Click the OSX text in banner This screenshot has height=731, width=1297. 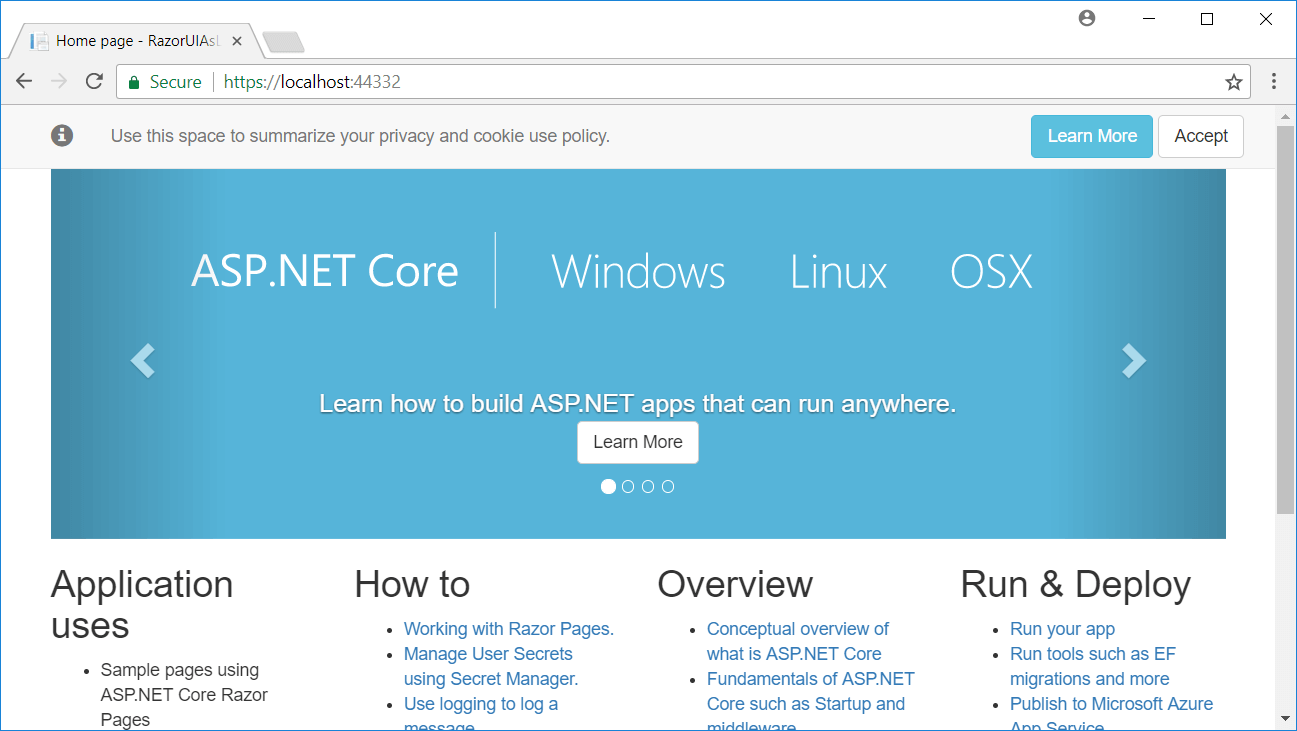tap(991, 272)
